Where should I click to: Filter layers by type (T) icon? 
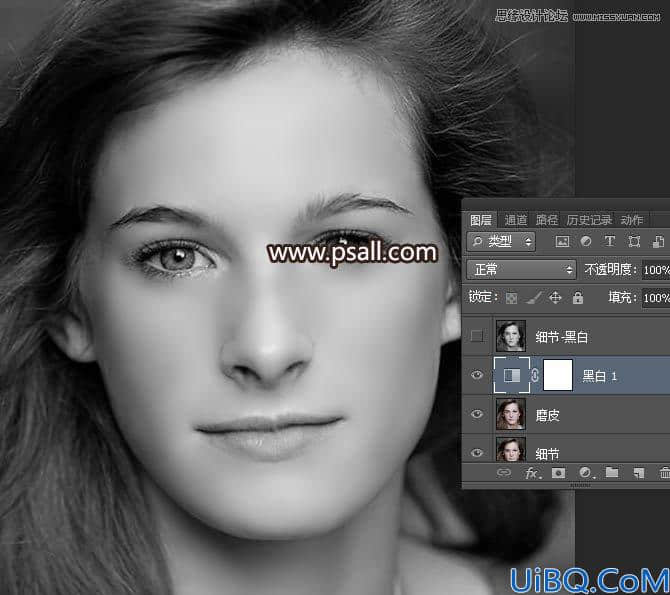(610, 242)
